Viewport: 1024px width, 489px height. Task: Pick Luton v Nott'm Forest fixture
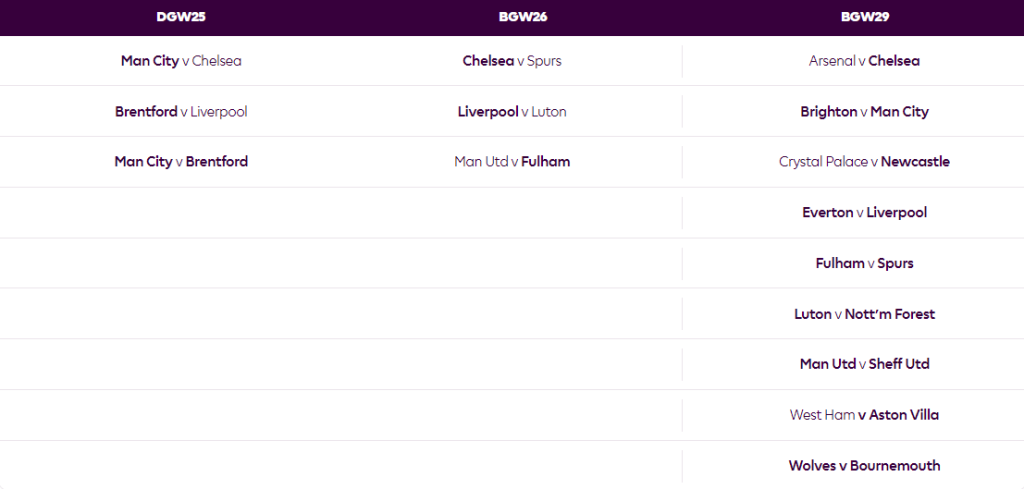coord(864,314)
